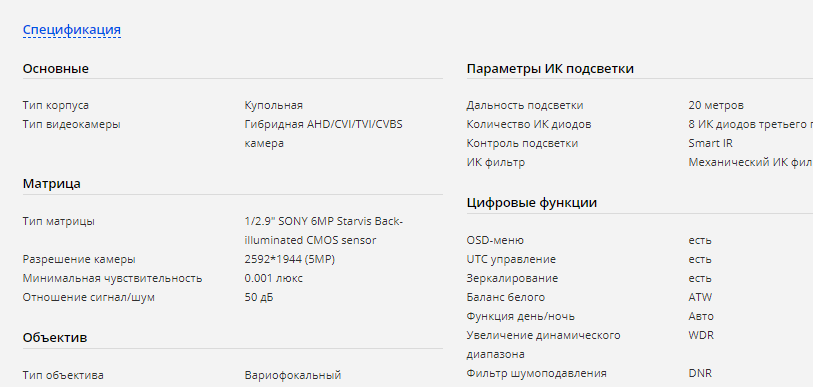This screenshot has width=813, height=387.
Task: Click the есть value beside OSD-меню
Action: click(x=700, y=241)
